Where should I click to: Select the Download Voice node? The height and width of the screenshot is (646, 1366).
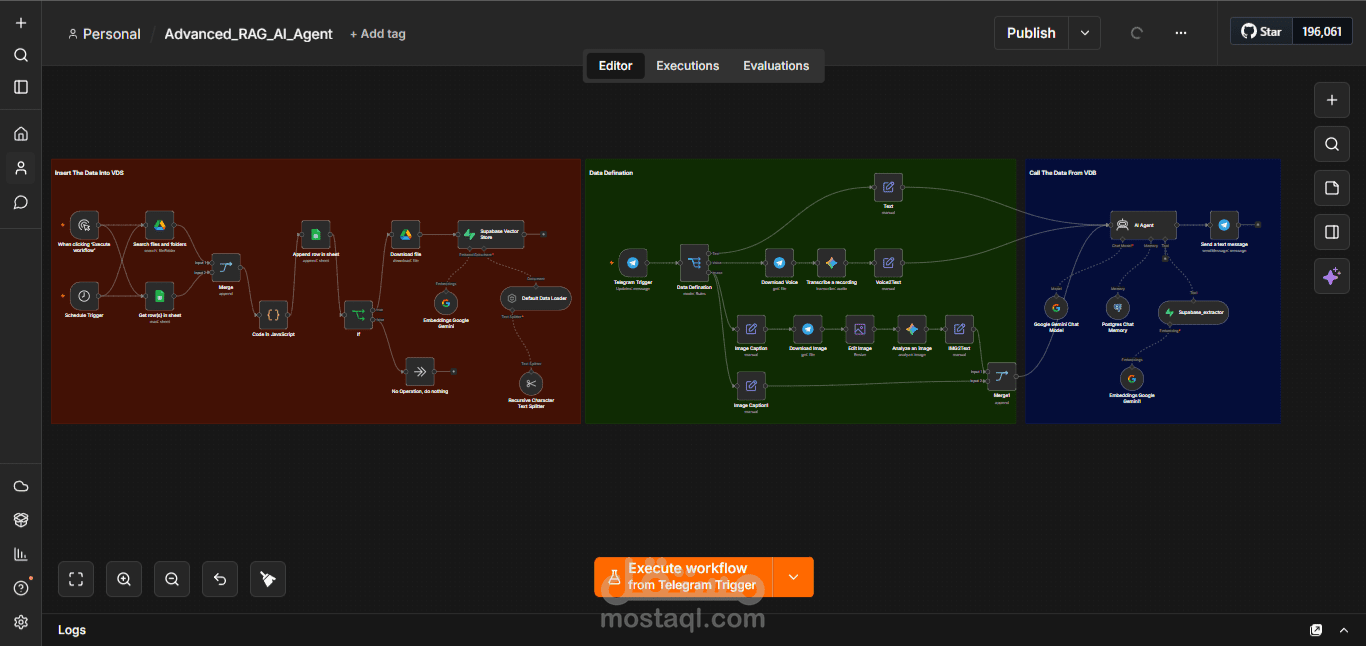779,263
